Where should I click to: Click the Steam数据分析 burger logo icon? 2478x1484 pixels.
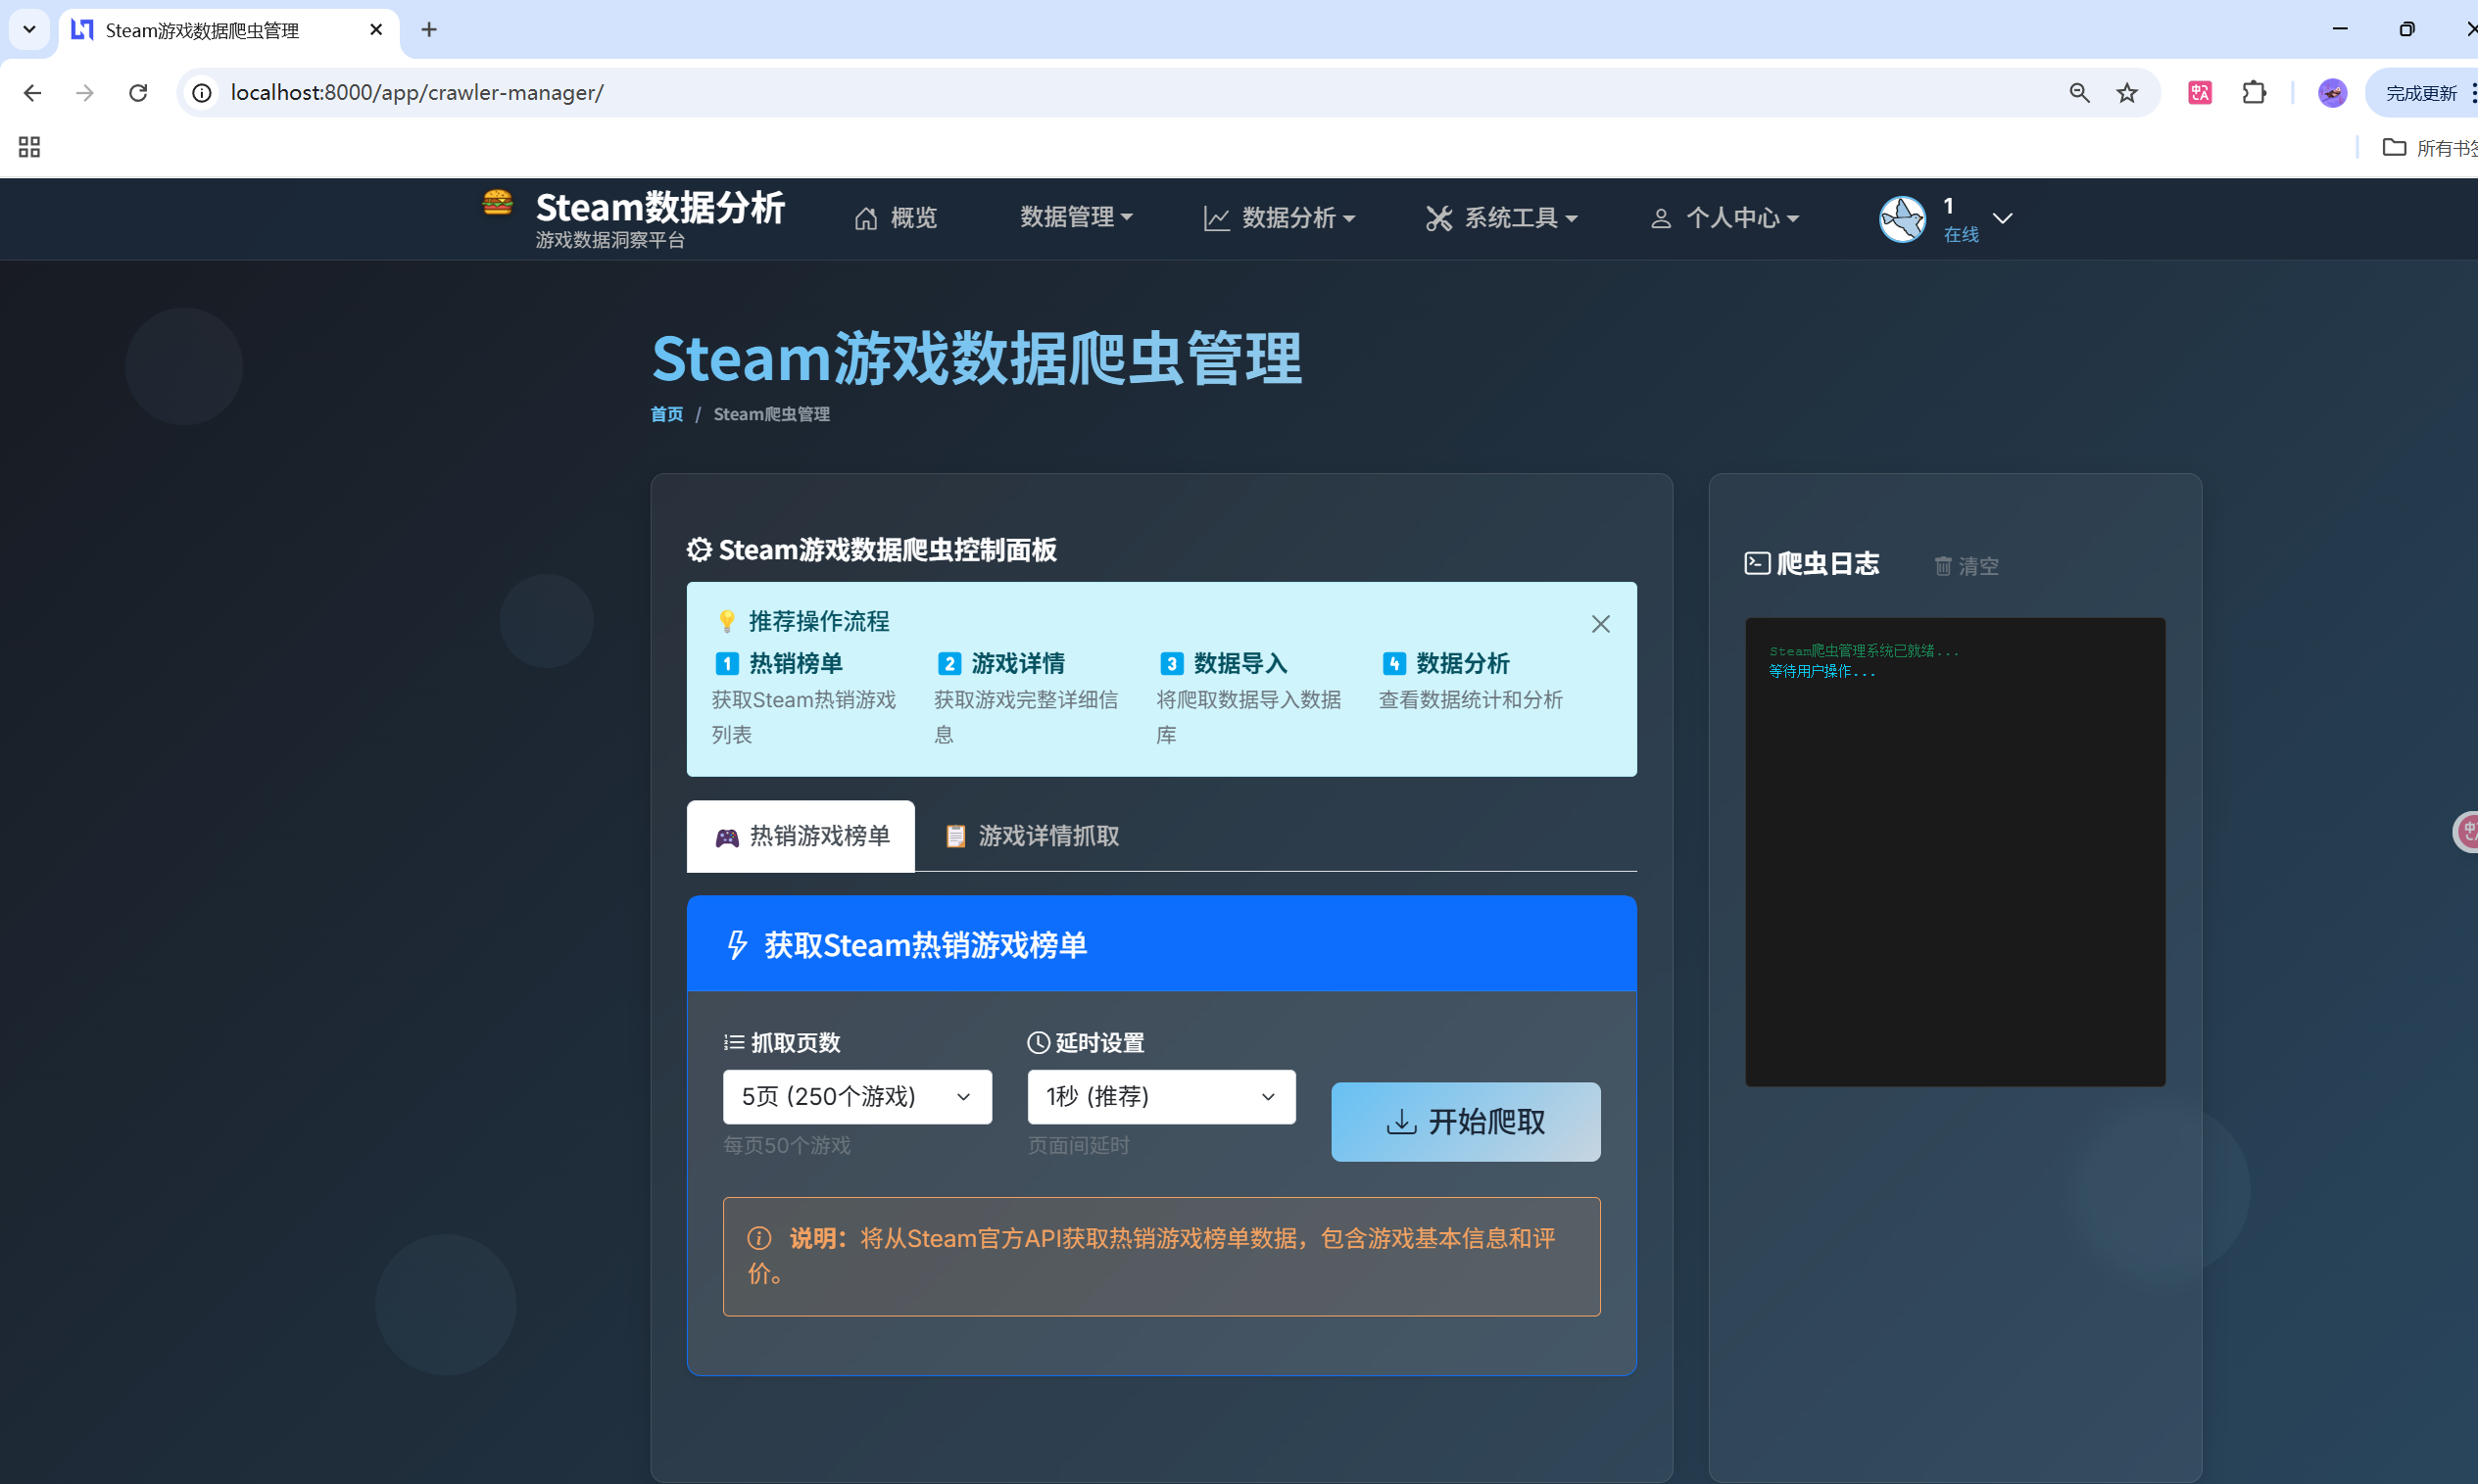(x=497, y=203)
